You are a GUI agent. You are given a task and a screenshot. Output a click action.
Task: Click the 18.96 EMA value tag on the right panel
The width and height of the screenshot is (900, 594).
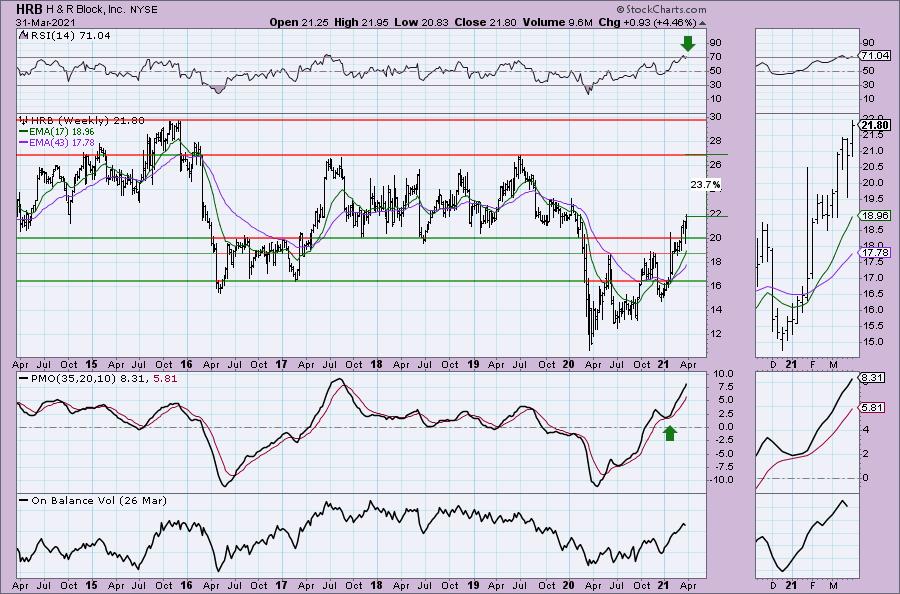point(876,216)
